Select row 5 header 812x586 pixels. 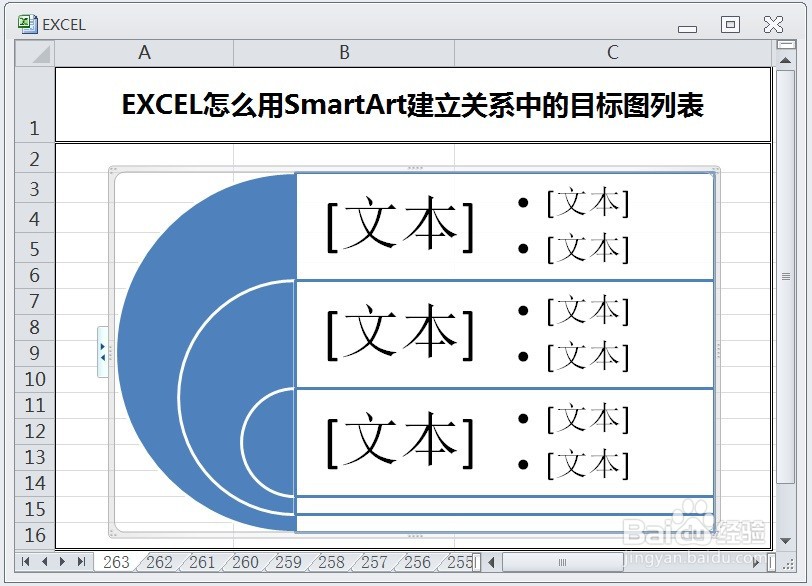34,248
